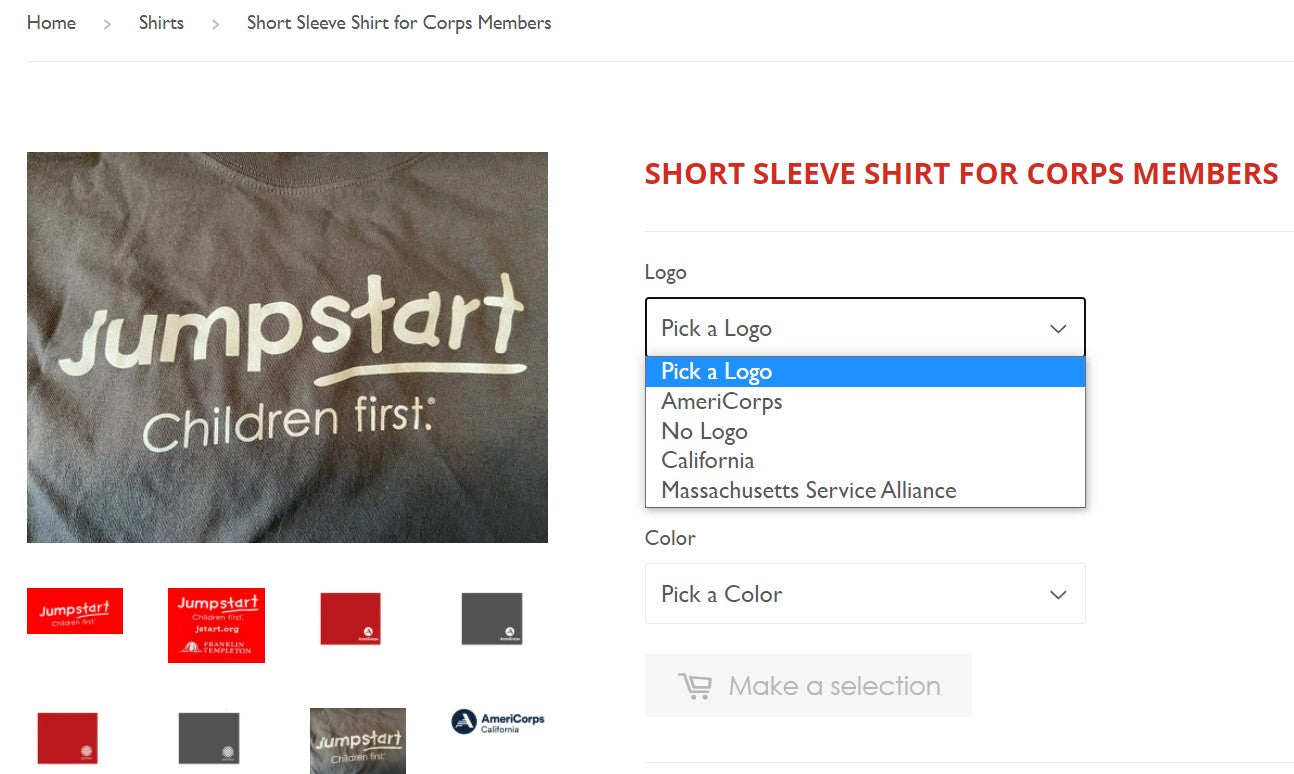The image size is (1294, 774).
Task: Open the Logo dropdown via its chevron arrow
Action: [1058, 327]
